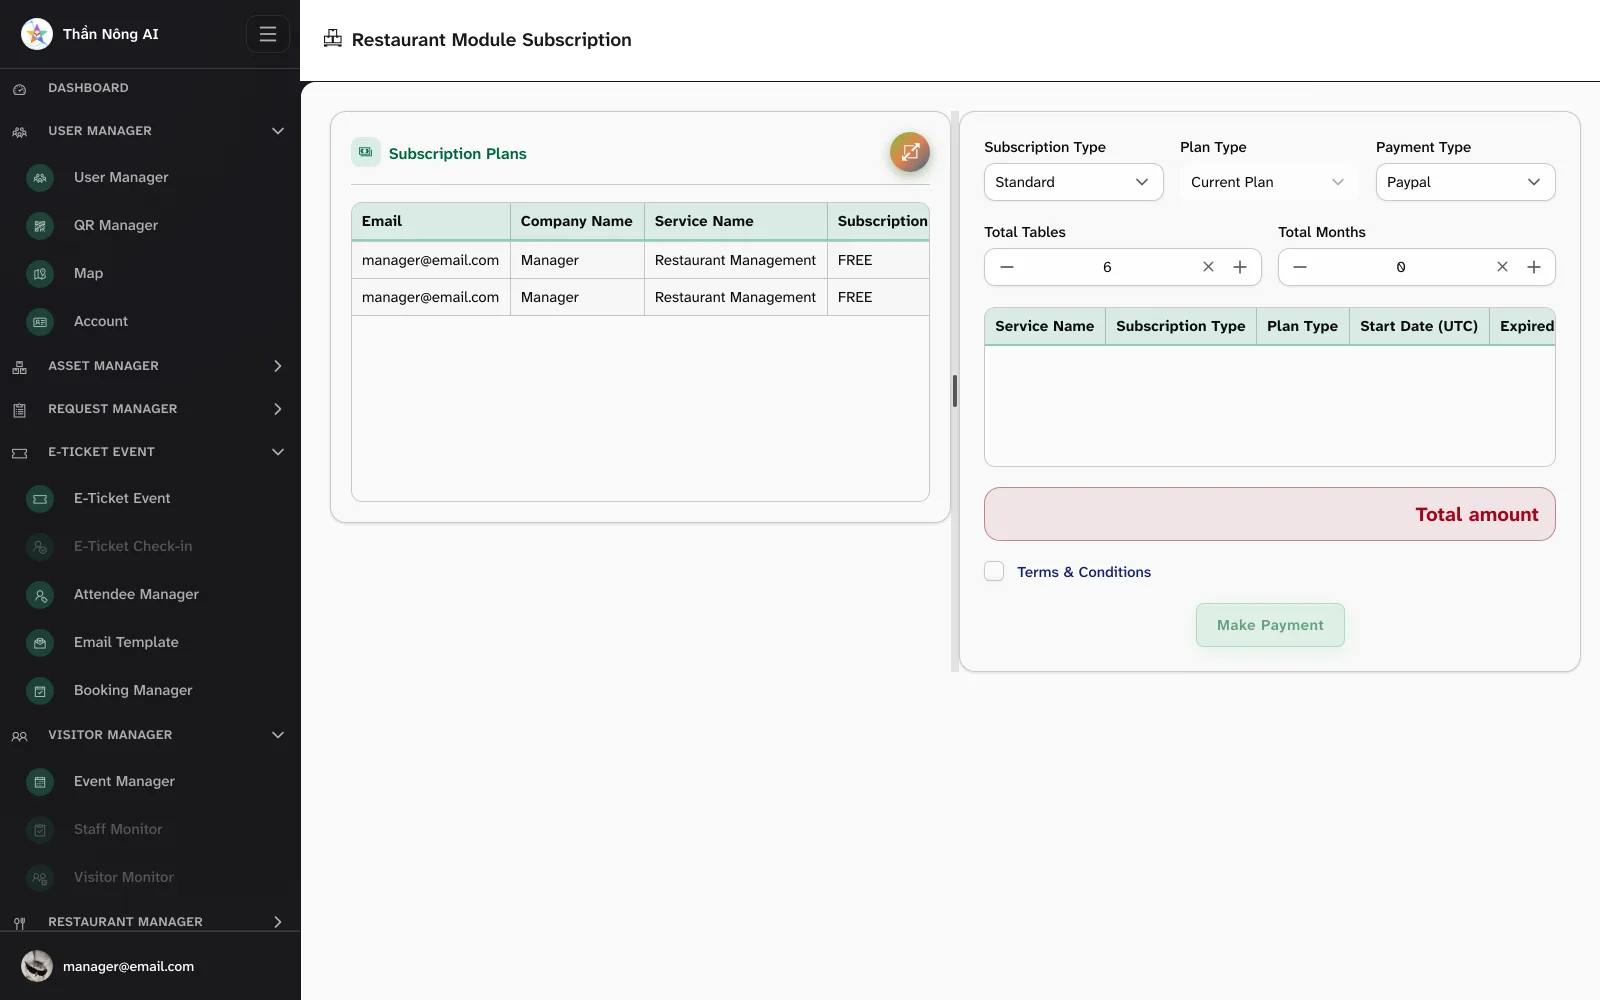Image resolution: width=1600 pixels, height=1000 pixels.
Task: Click the Restaurant Module Subscription header icon
Action: coord(333,39)
